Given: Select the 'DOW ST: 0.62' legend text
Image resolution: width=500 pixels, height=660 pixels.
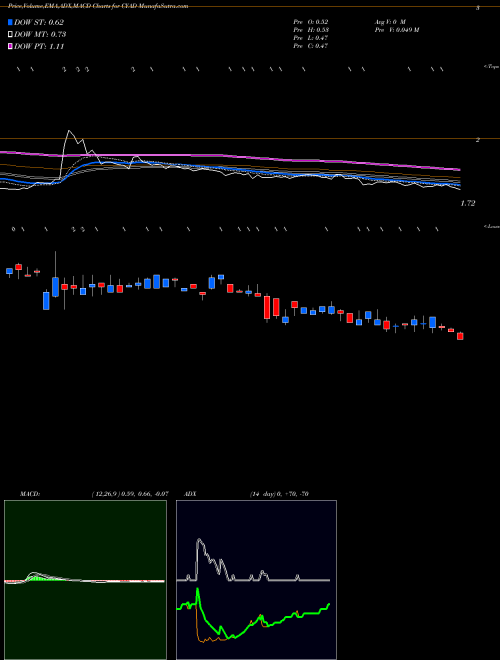Looking at the screenshot, I should tap(39, 23).
